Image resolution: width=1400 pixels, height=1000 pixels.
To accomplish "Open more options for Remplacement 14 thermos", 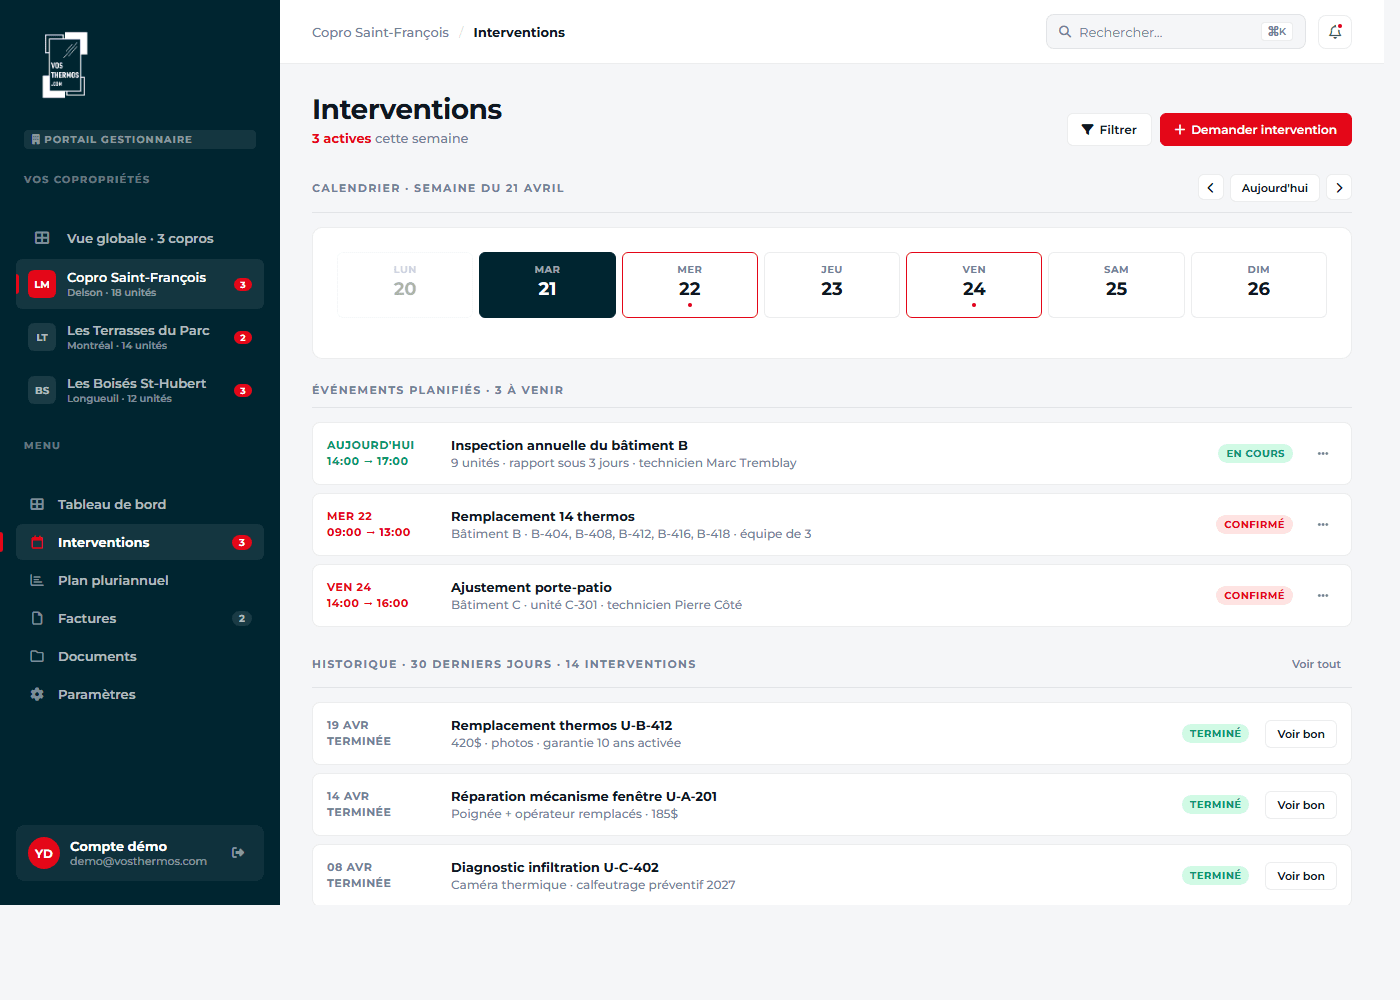I will 1323,525.
